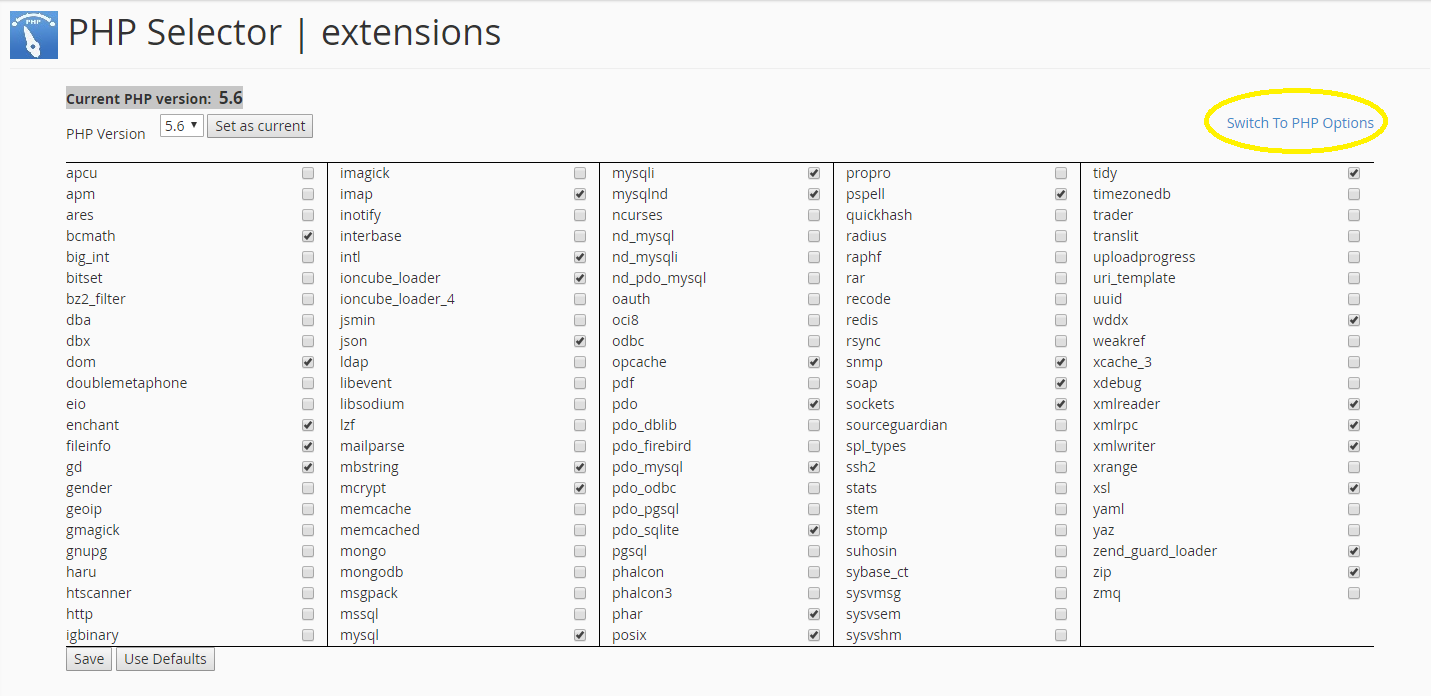Click the Use Defaults button

165,659
